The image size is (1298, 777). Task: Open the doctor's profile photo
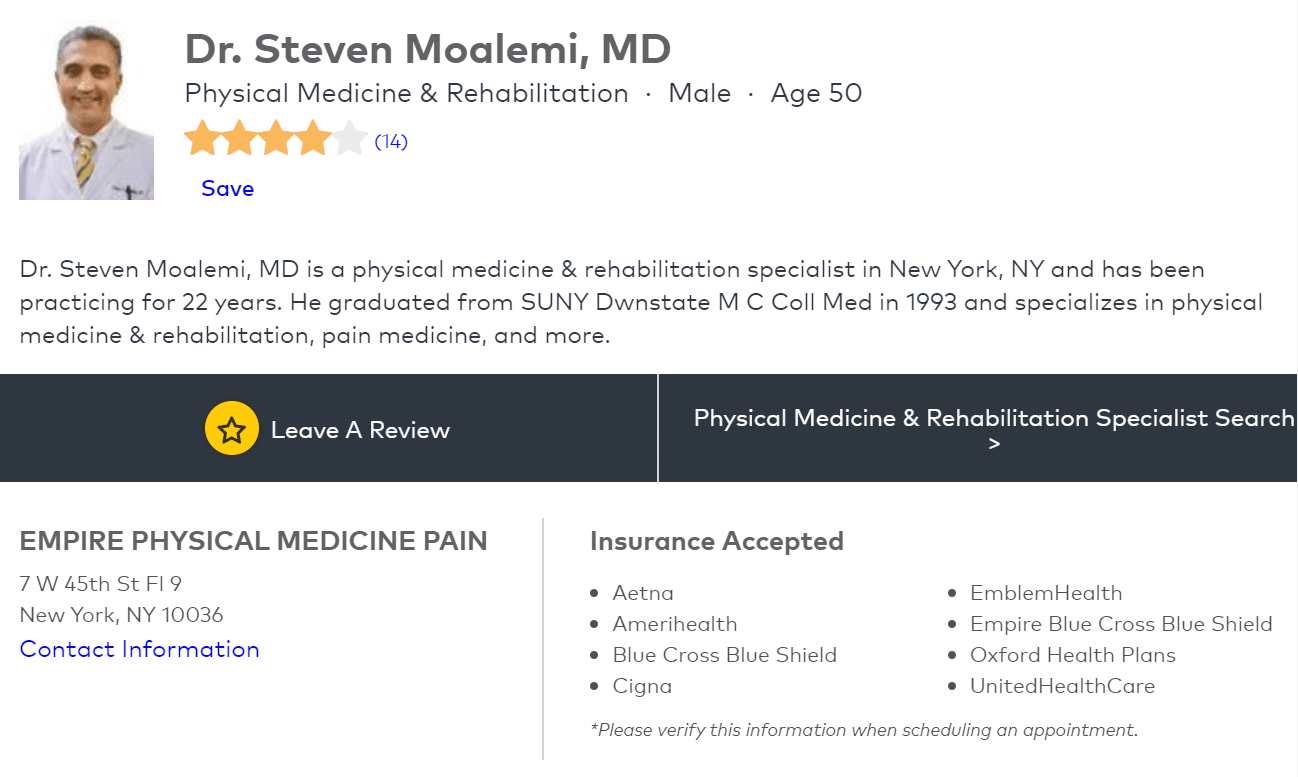[x=87, y=112]
